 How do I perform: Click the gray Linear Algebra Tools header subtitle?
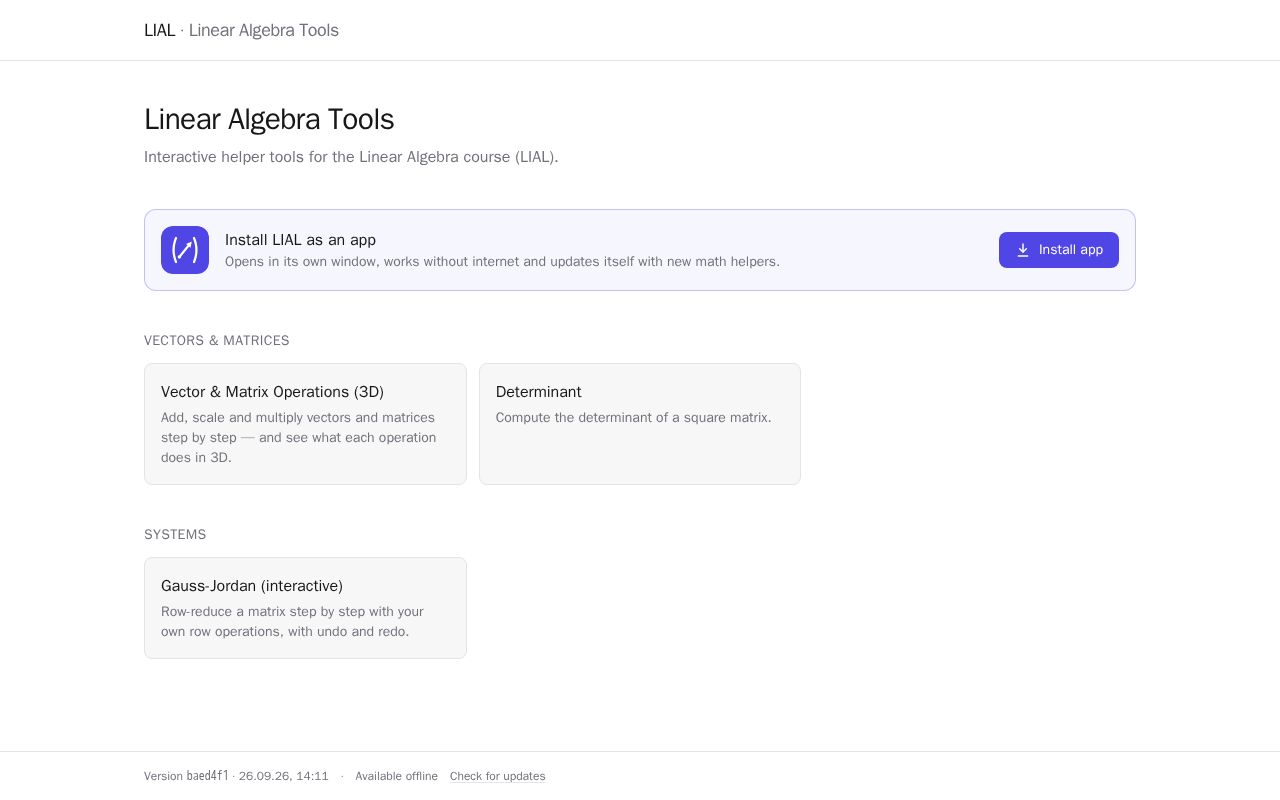coord(264,30)
